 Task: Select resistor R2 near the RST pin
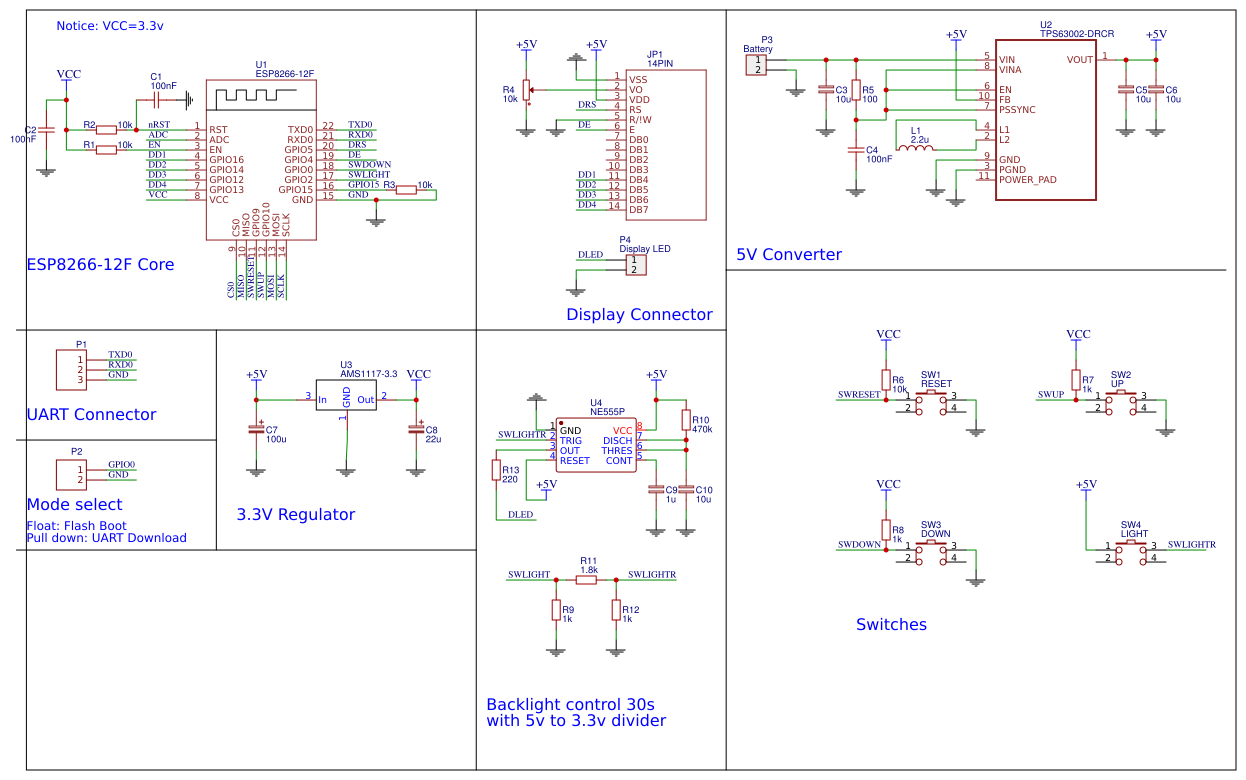point(106,129)
